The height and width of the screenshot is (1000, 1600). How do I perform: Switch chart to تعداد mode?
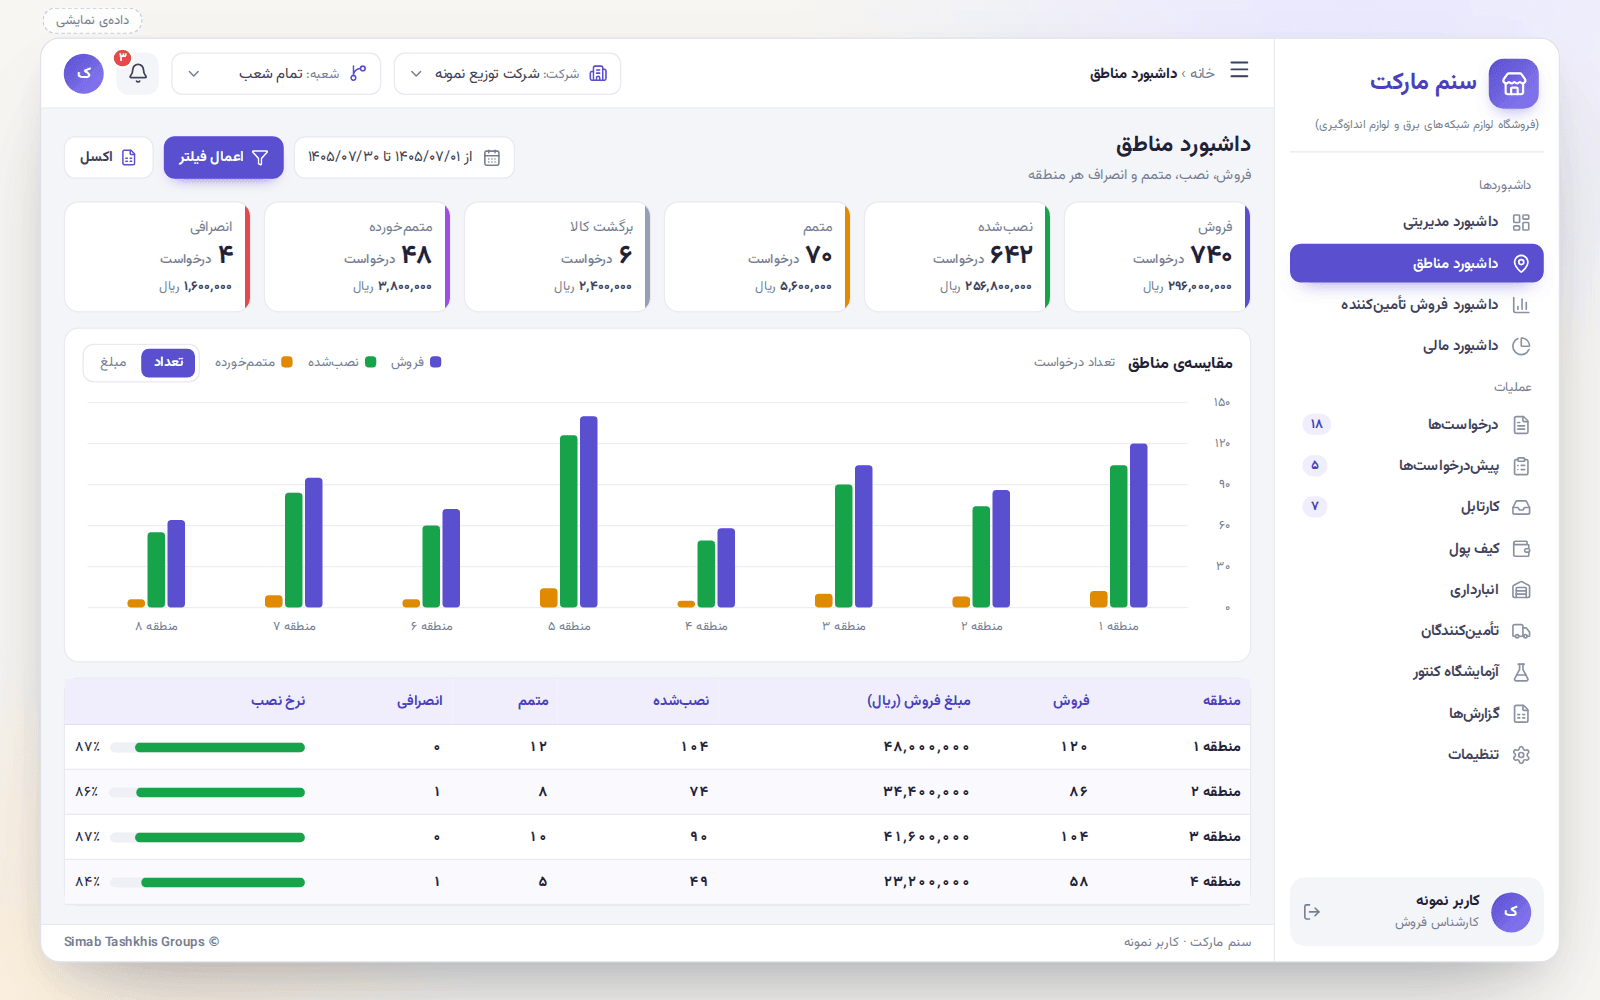point(168,362)
